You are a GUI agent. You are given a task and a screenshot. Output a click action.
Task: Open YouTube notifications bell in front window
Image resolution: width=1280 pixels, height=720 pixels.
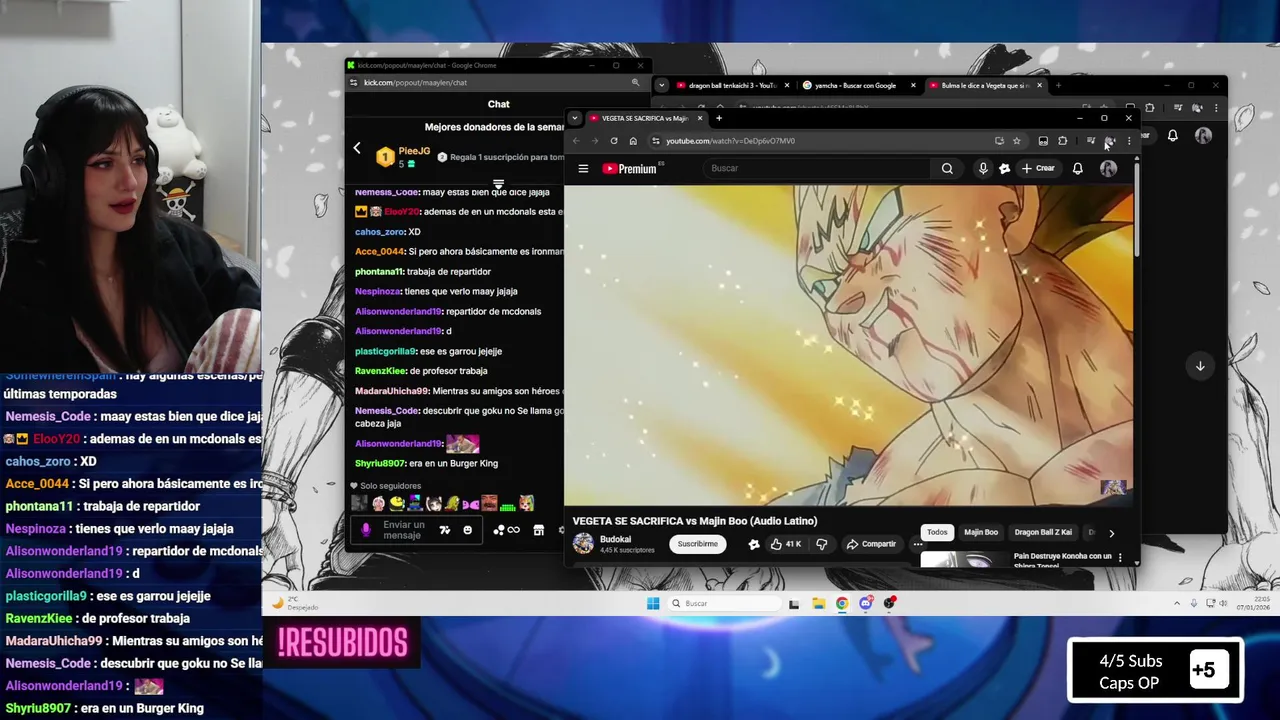point(1077,168)
